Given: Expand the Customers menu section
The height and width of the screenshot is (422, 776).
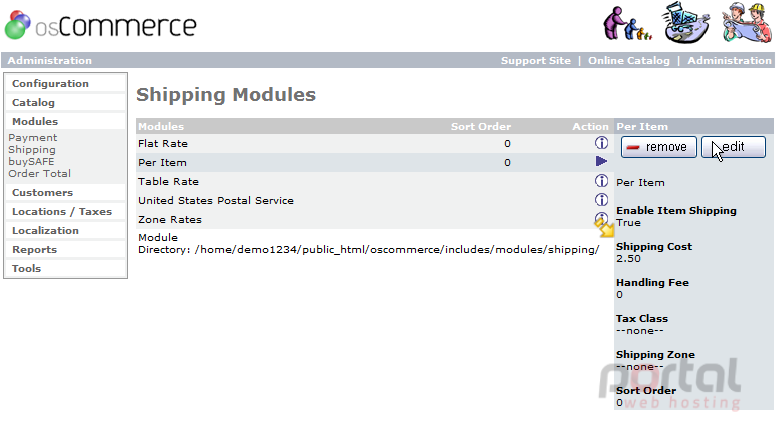Looking at the screenshot, I should 43,192.
